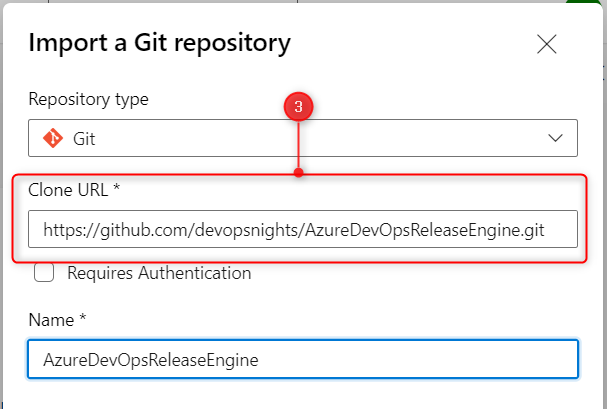Click inside the Clone URL input field
Viewport: 607px width, 409px height.
point(302,229)
